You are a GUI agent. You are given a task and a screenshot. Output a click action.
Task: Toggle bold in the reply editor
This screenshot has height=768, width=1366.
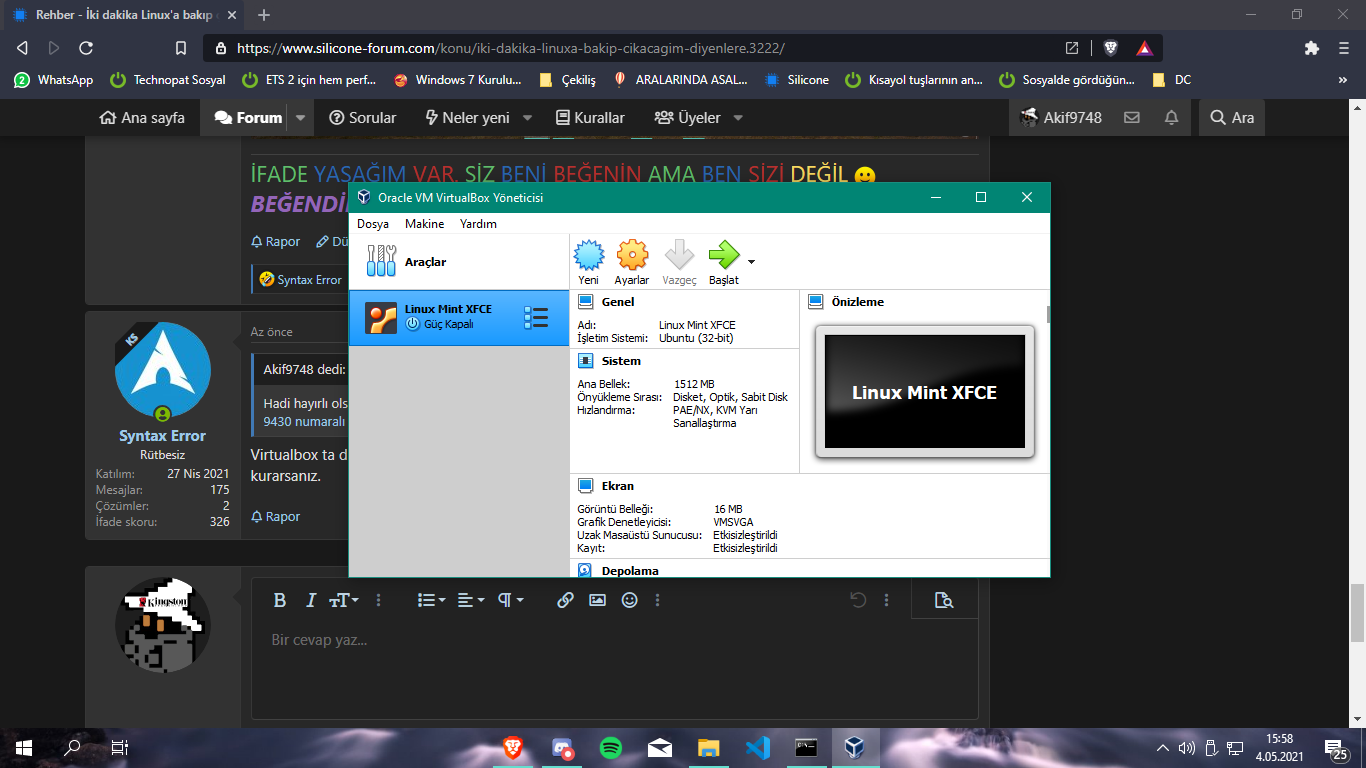click(x=280, y=600)
